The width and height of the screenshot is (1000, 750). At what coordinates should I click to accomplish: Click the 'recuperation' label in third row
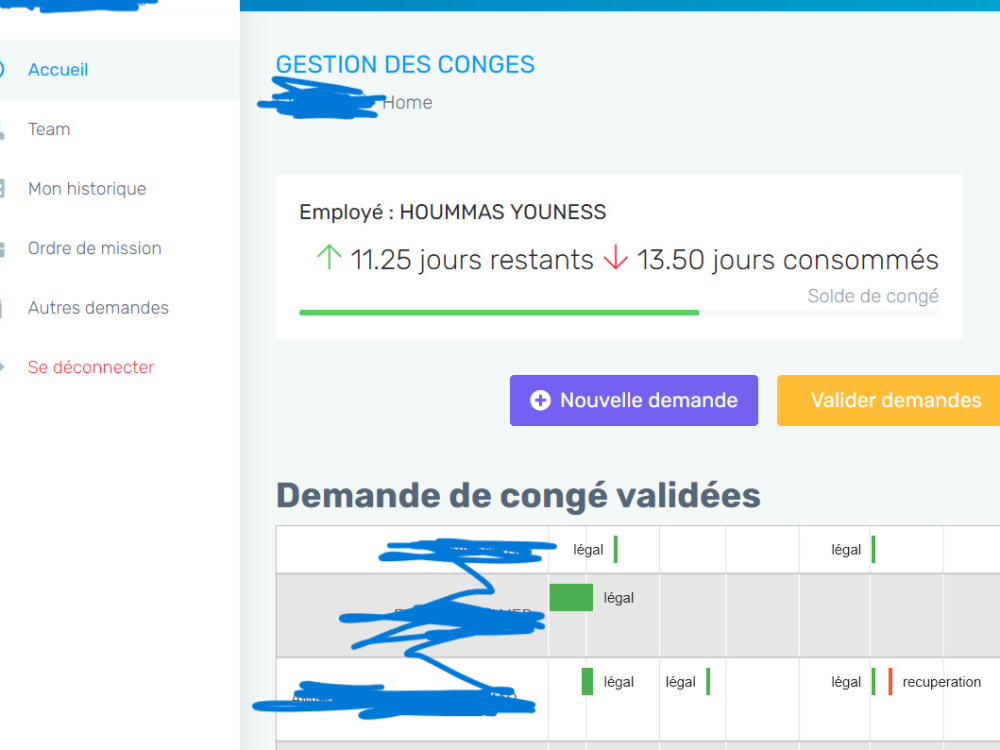point(941,682)
